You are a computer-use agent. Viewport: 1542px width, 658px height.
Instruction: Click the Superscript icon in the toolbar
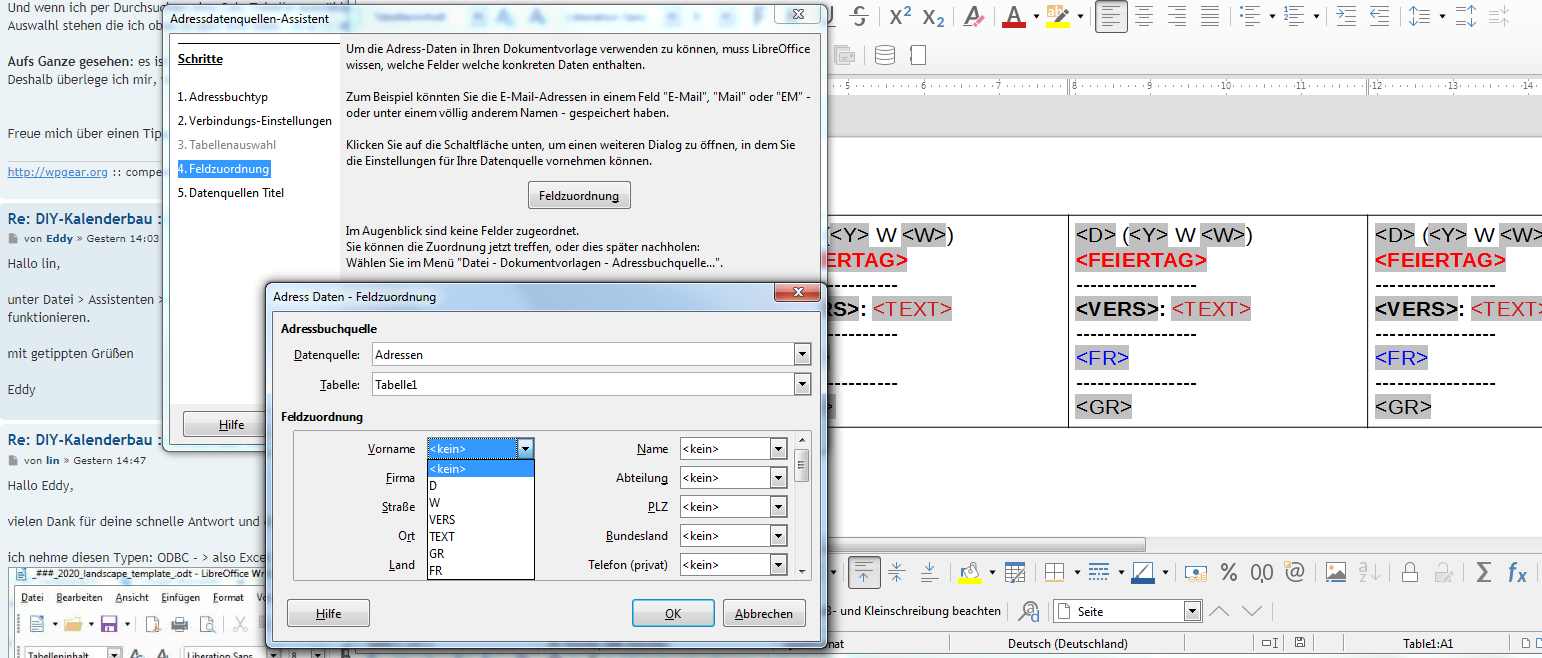tap(900, 16)
